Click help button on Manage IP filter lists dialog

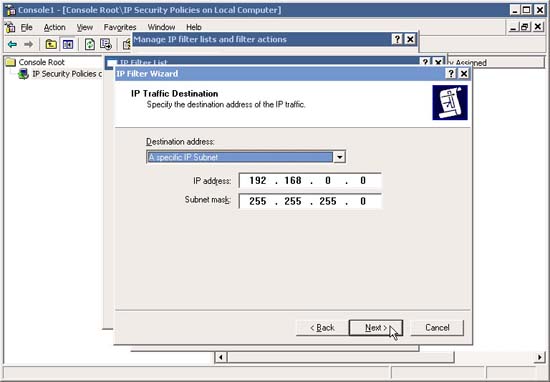tap(397, 39)
